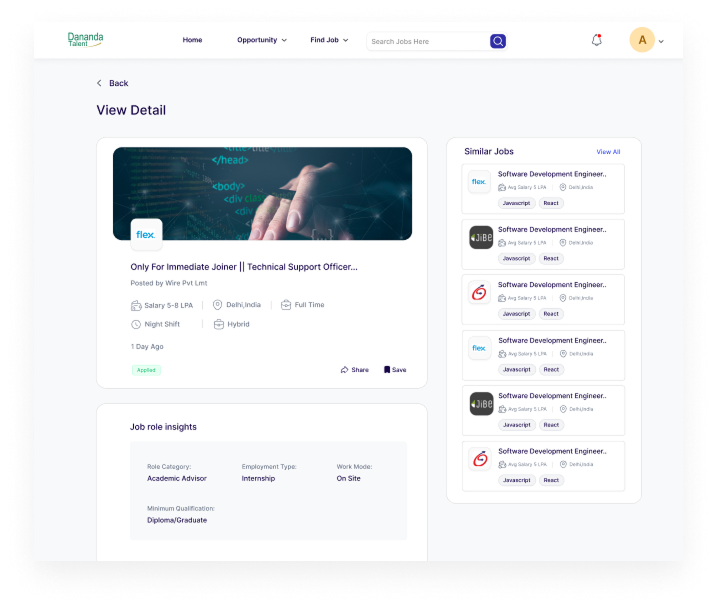Click the profile avatar with letter A

tap(642, 40)
